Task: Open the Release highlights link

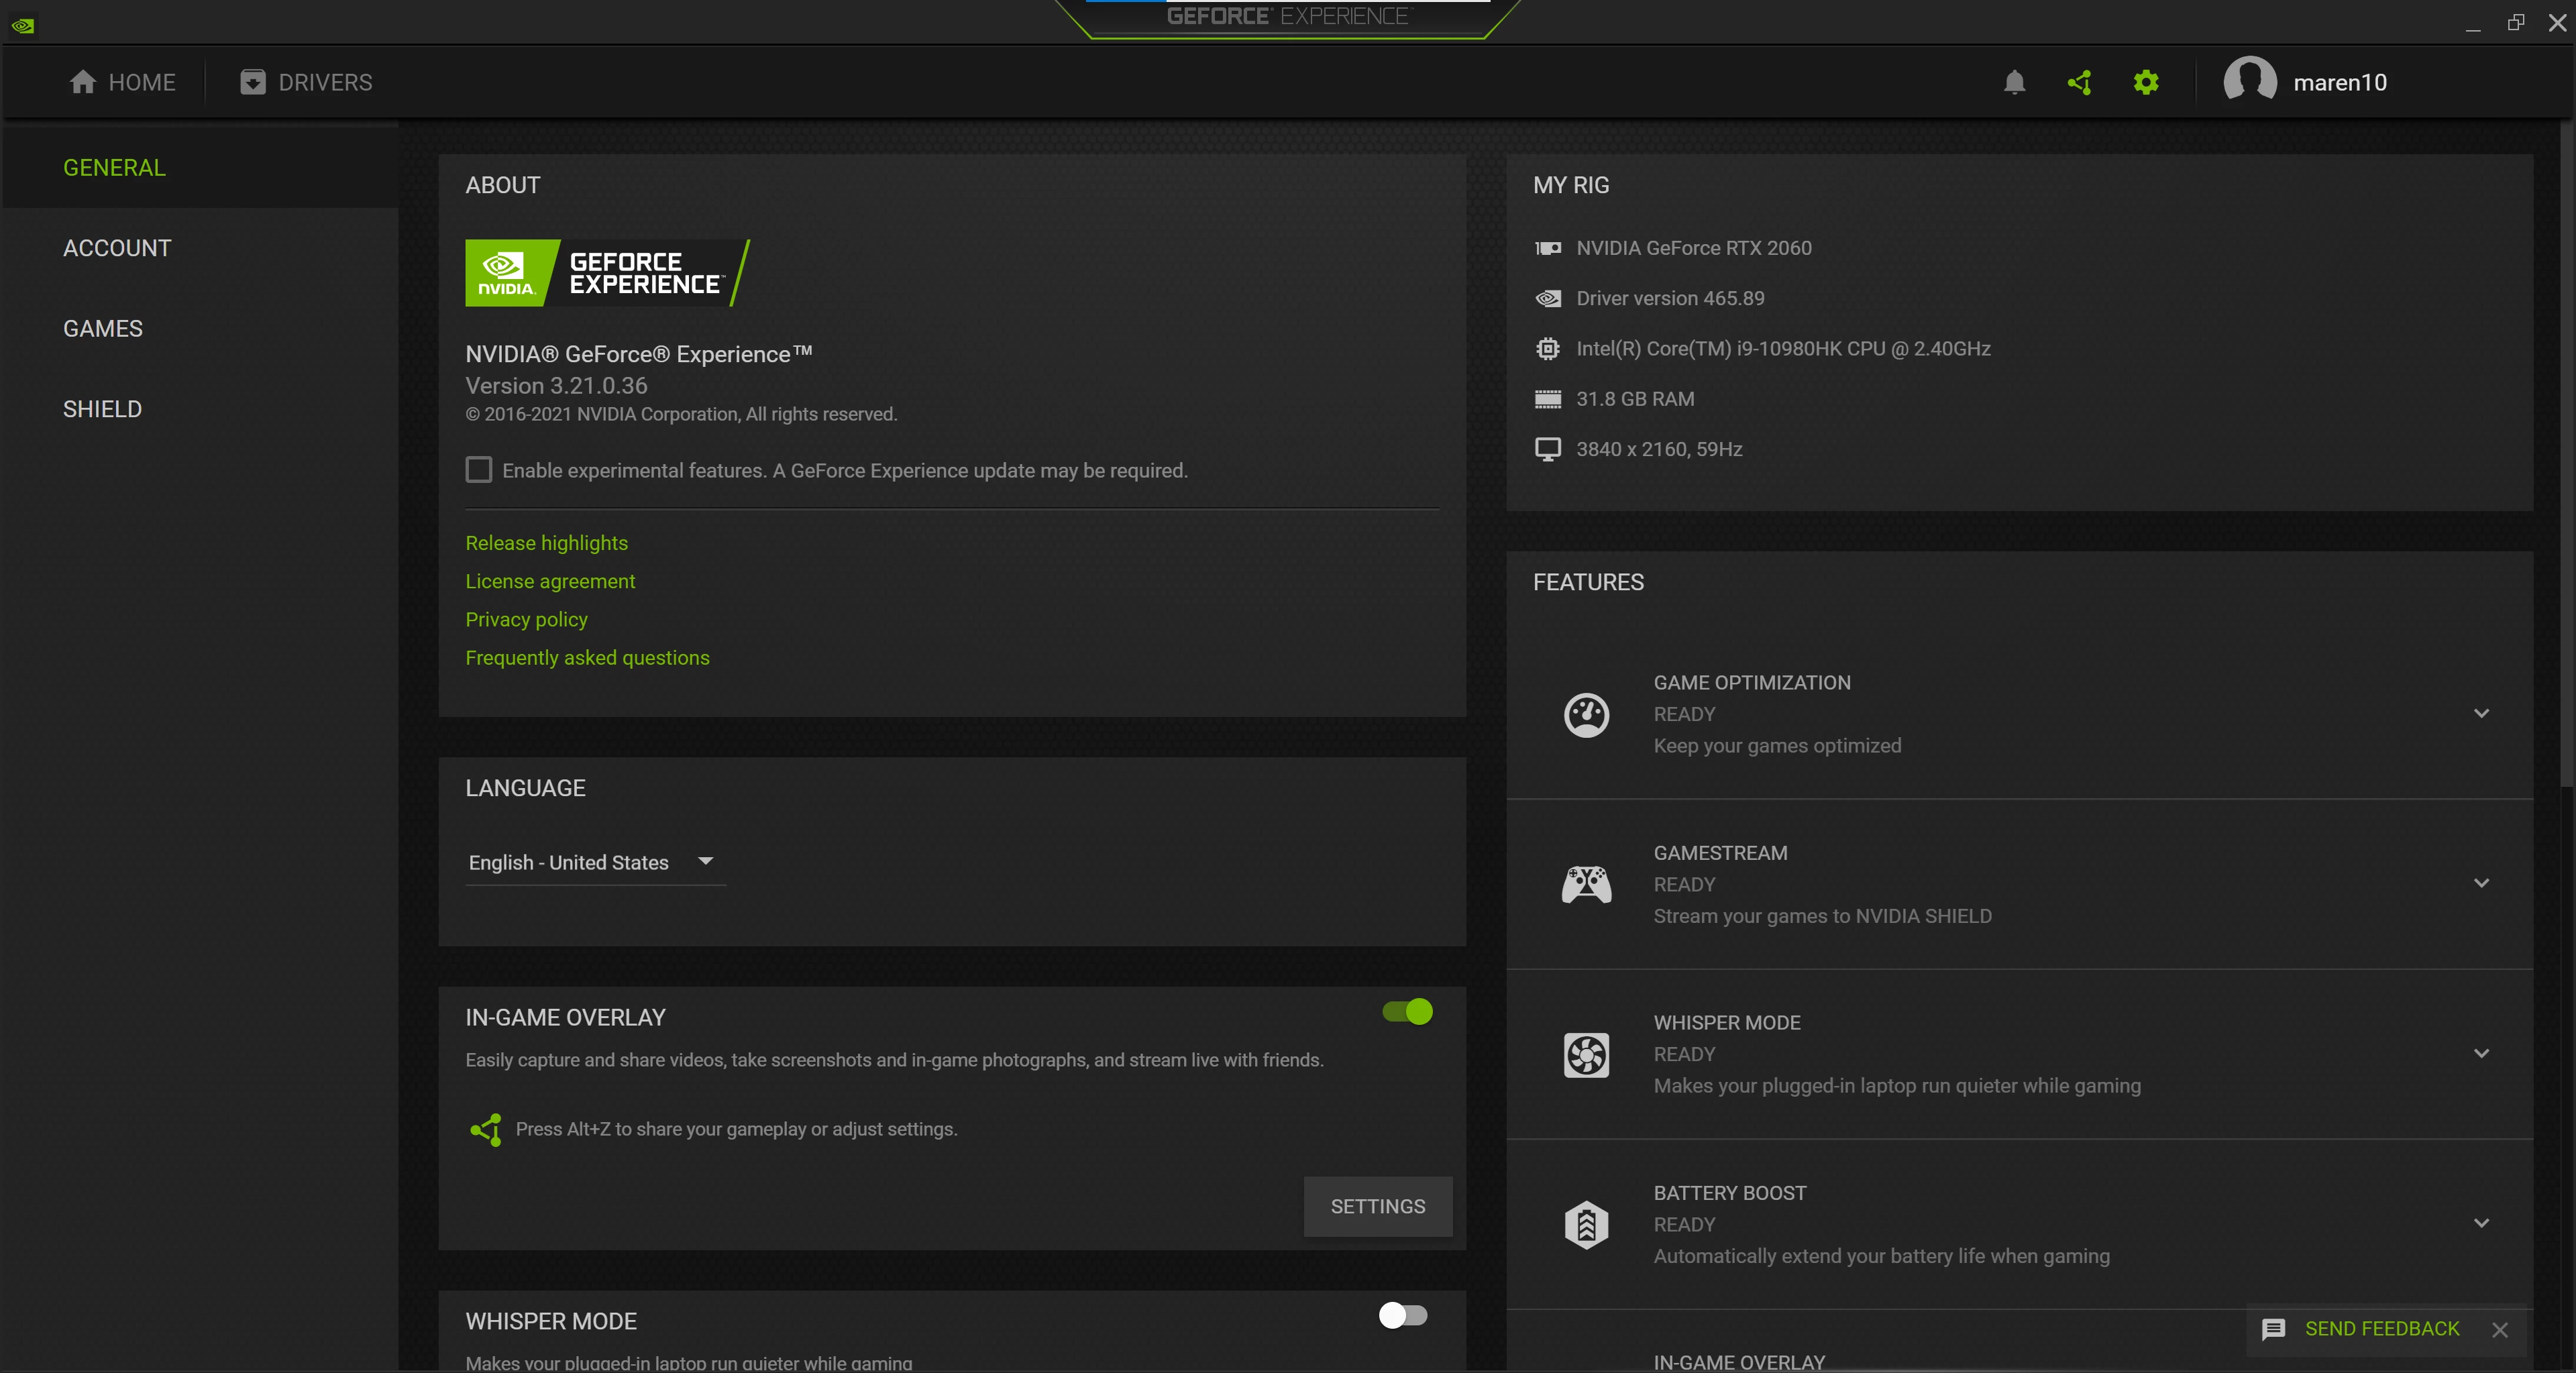Action: (x=546, y=543)
